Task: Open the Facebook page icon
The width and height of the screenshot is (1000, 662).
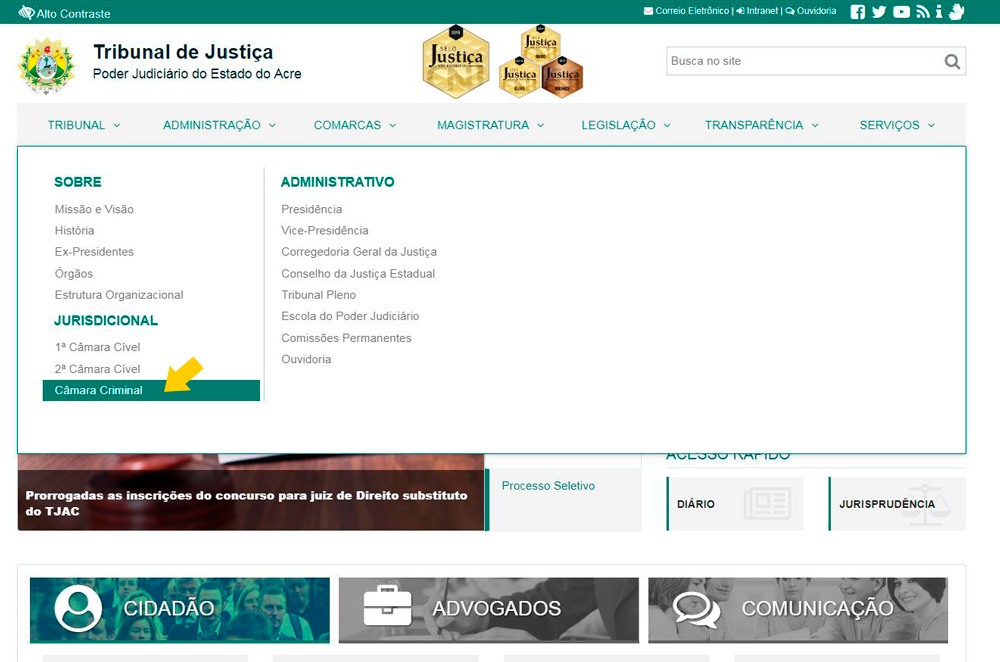Action: point(857,12)
